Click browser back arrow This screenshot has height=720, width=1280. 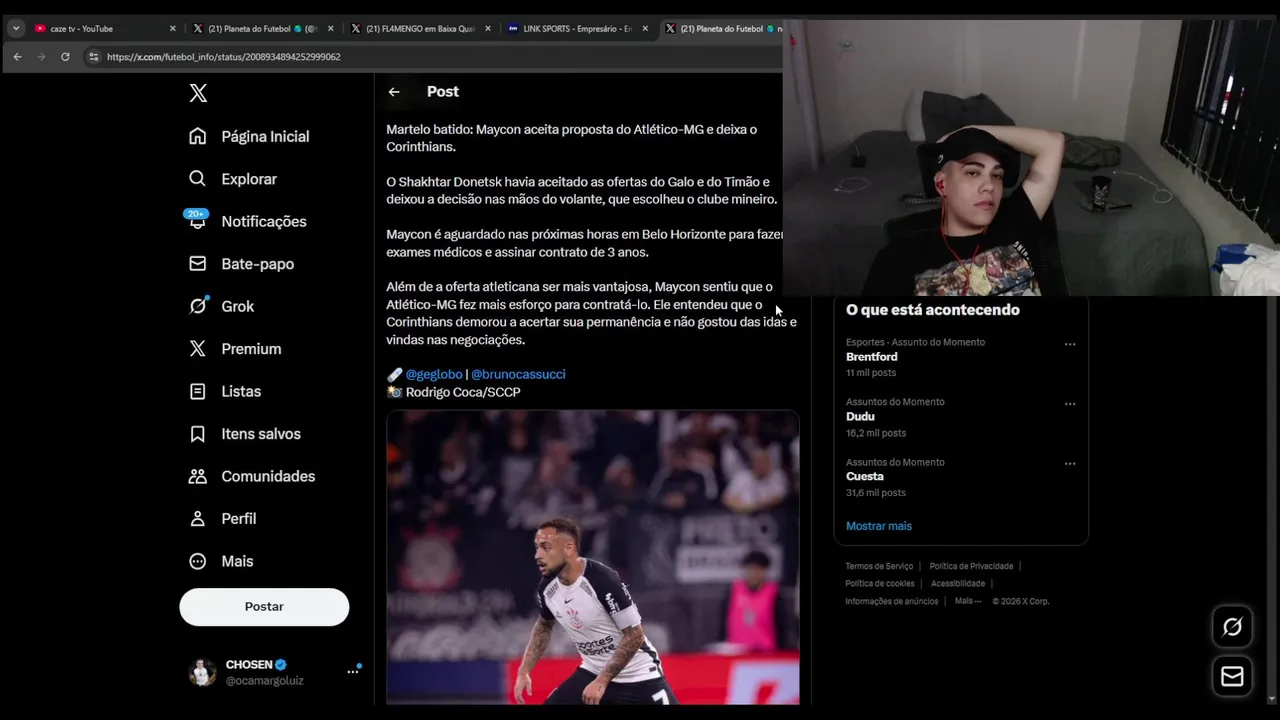[17, 57]
